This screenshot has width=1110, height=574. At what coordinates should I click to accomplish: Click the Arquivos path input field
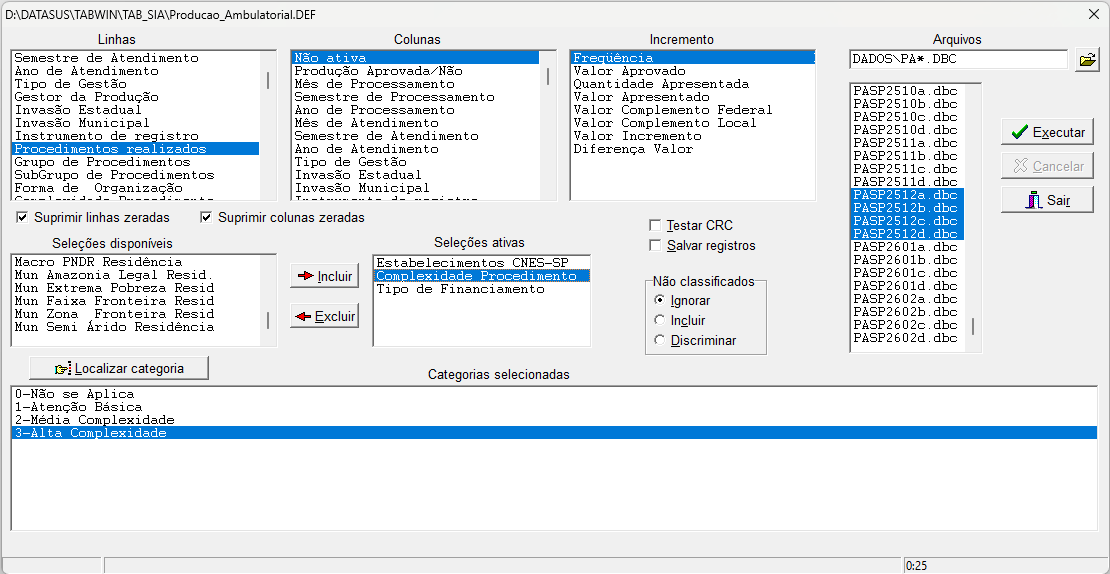[959, 59]
